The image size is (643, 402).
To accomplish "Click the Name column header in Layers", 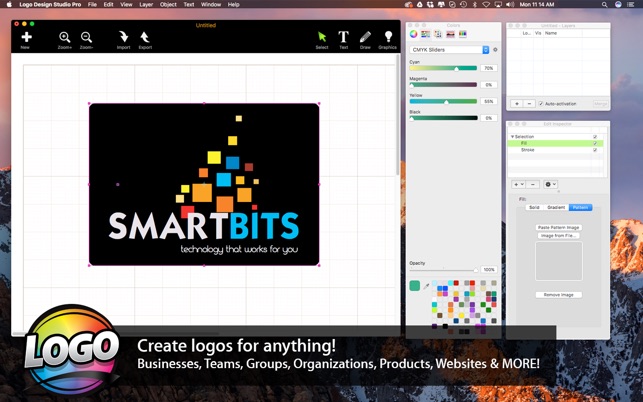I will click(551, 33).
